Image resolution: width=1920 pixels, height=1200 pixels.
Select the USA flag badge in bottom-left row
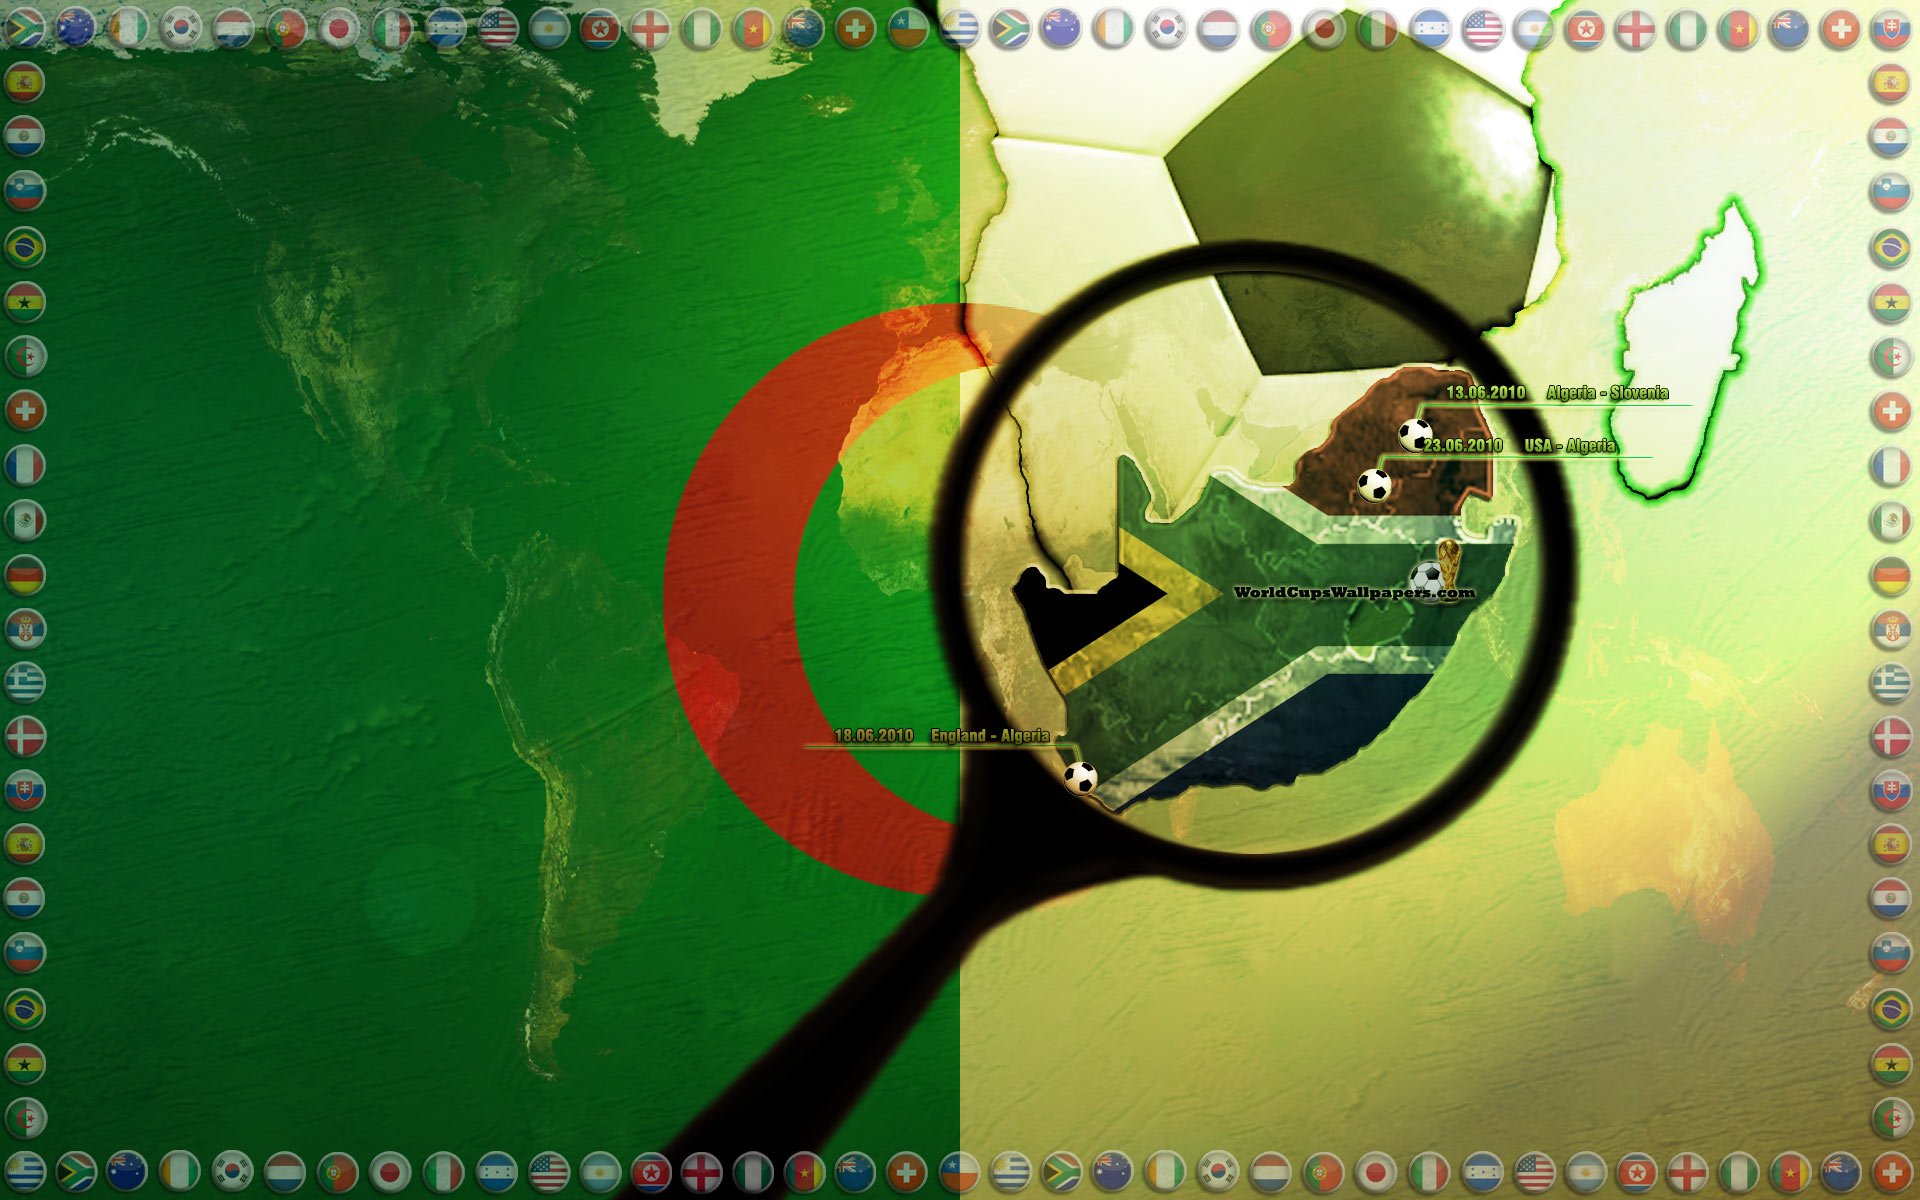click(548, 1171)
